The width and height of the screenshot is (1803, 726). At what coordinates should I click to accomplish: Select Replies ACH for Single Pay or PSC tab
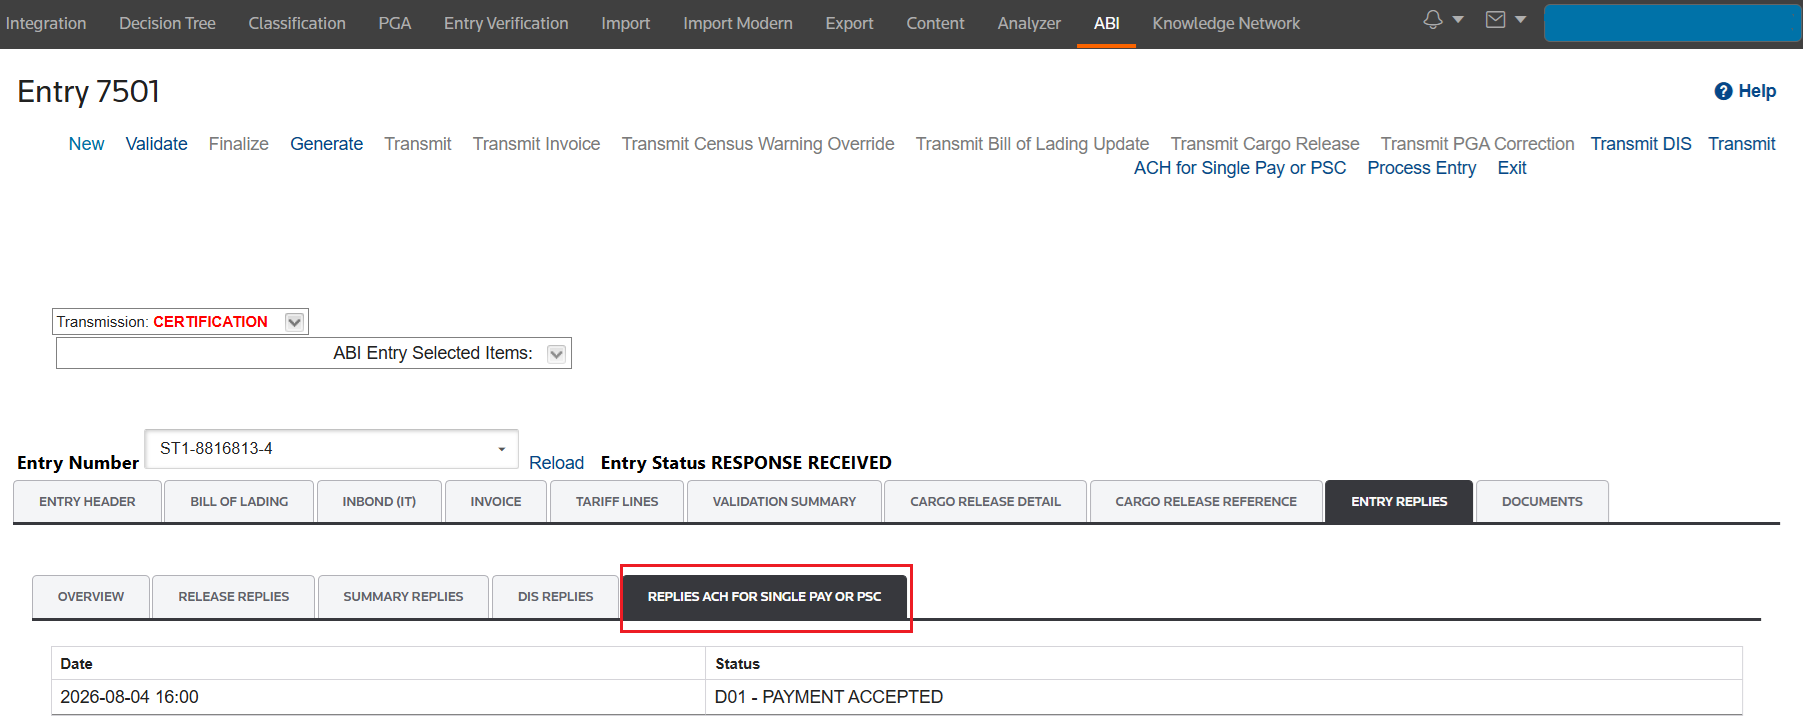[764, 596]
